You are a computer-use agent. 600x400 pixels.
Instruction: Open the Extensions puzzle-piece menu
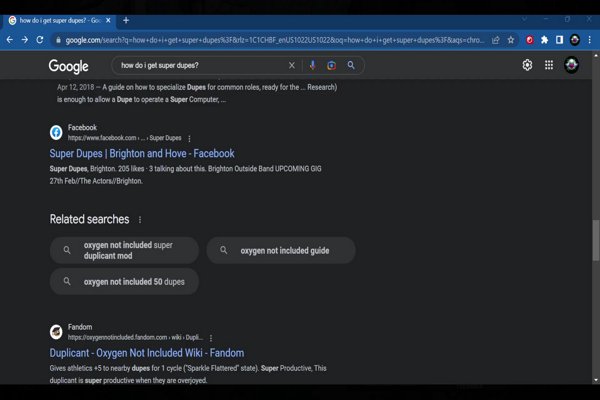545,40
